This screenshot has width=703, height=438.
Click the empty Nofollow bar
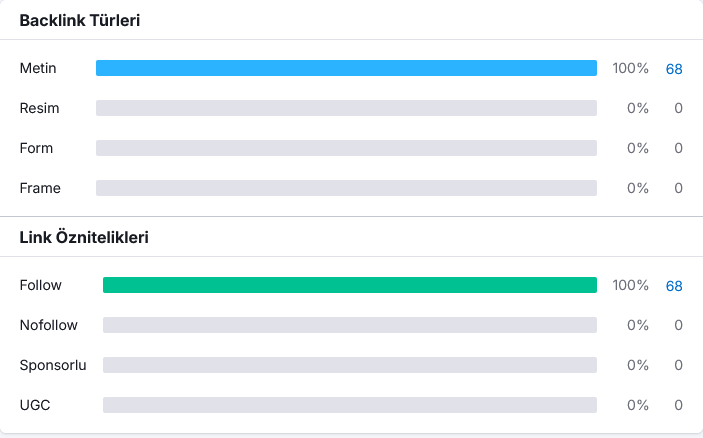[x=350, y=325]
